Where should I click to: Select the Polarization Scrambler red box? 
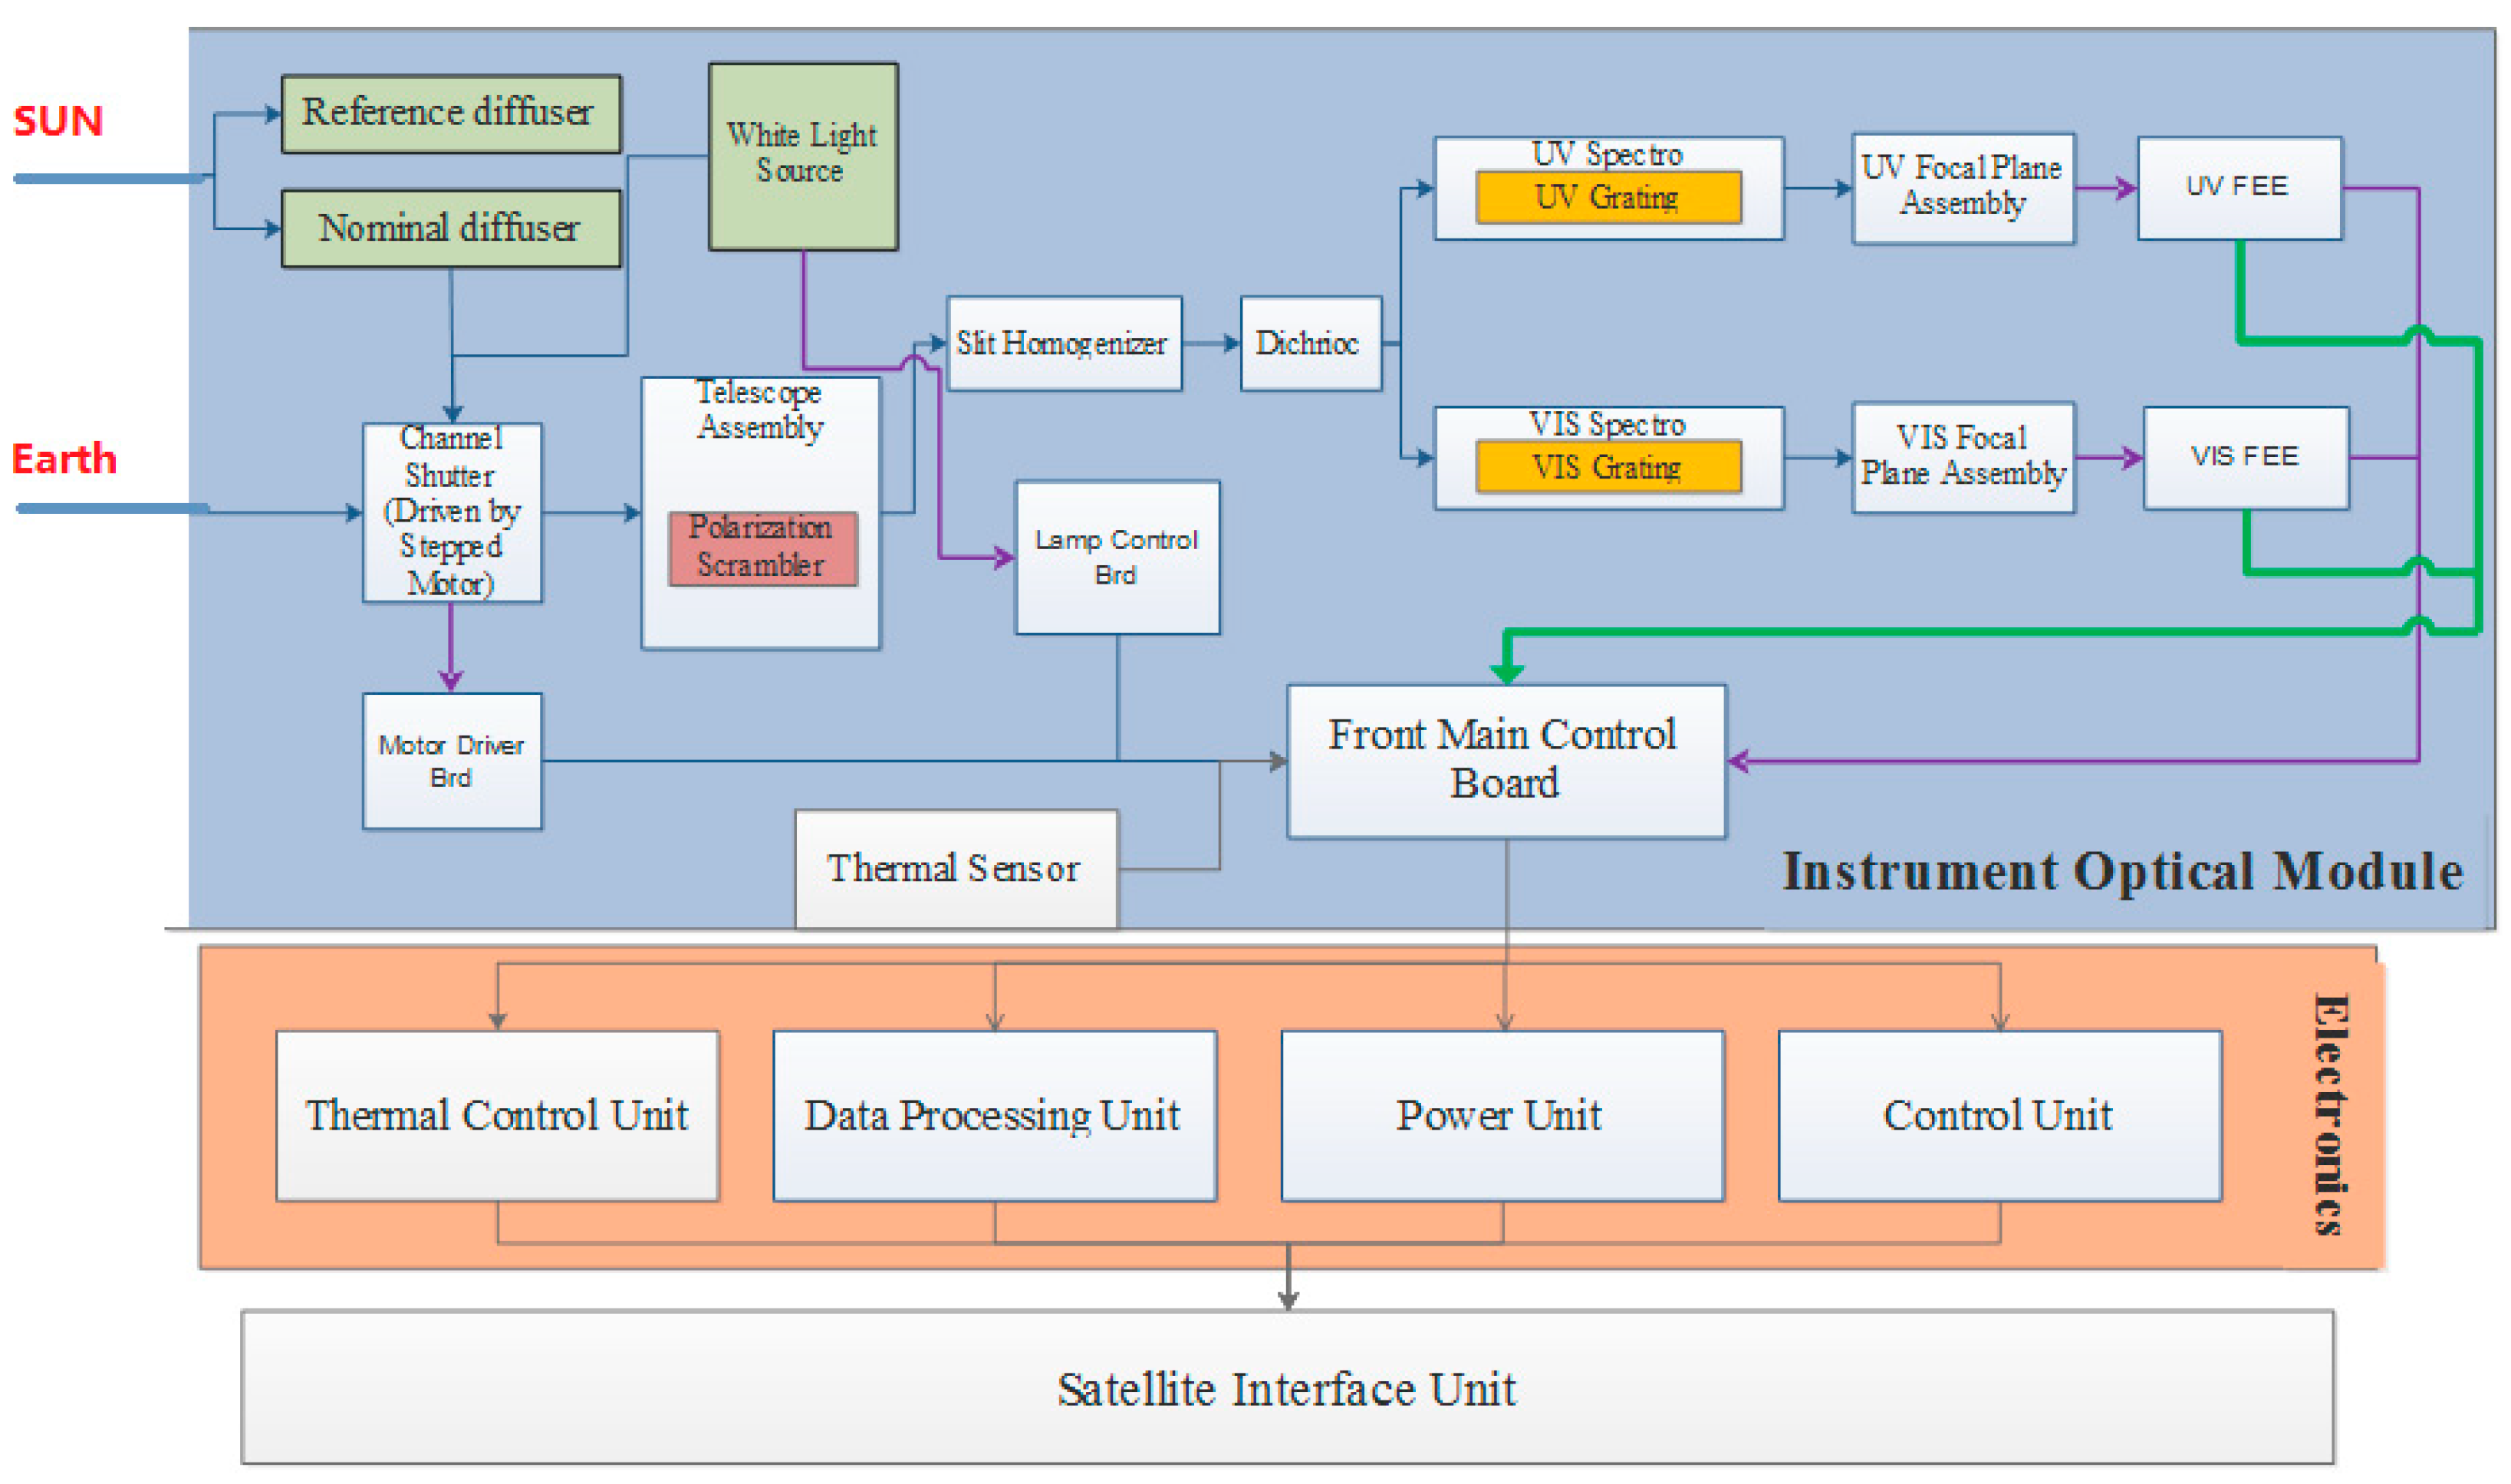coord(762,547)
